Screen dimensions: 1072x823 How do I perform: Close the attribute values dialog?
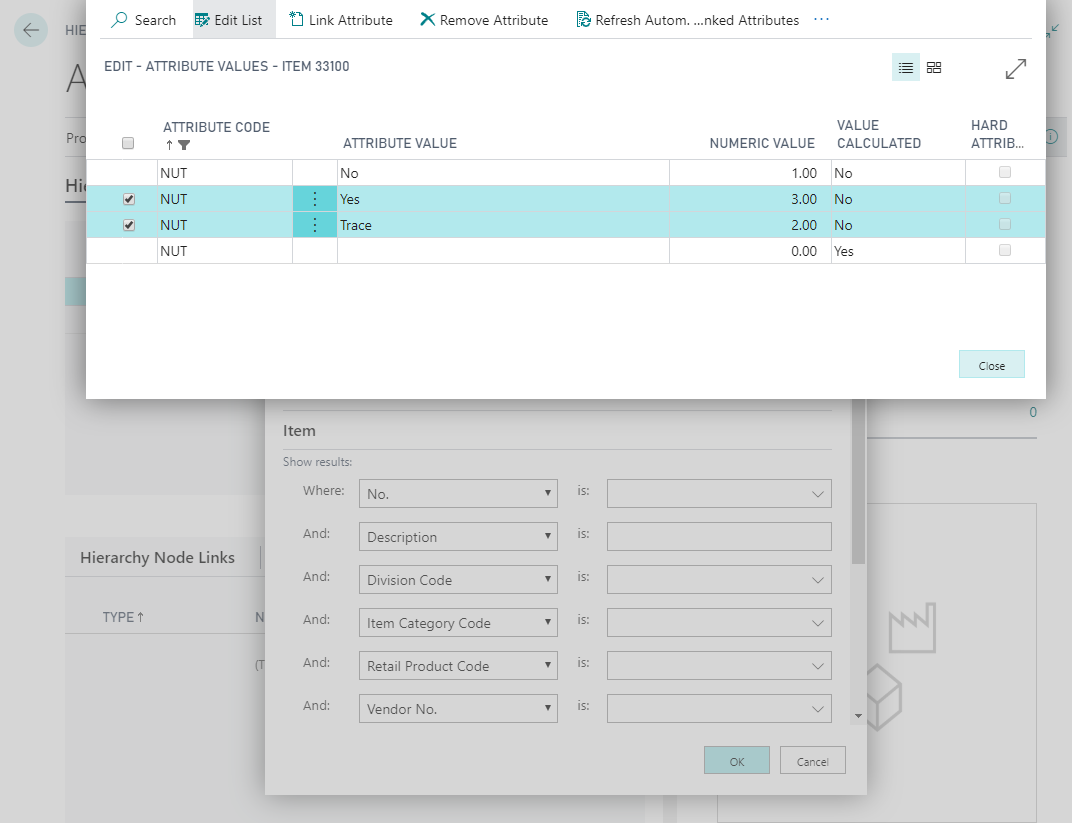pos(991,365)
